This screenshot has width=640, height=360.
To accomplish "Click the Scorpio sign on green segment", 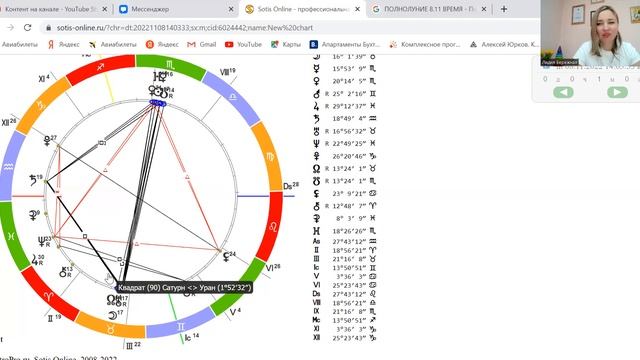I will coord(170,64).
